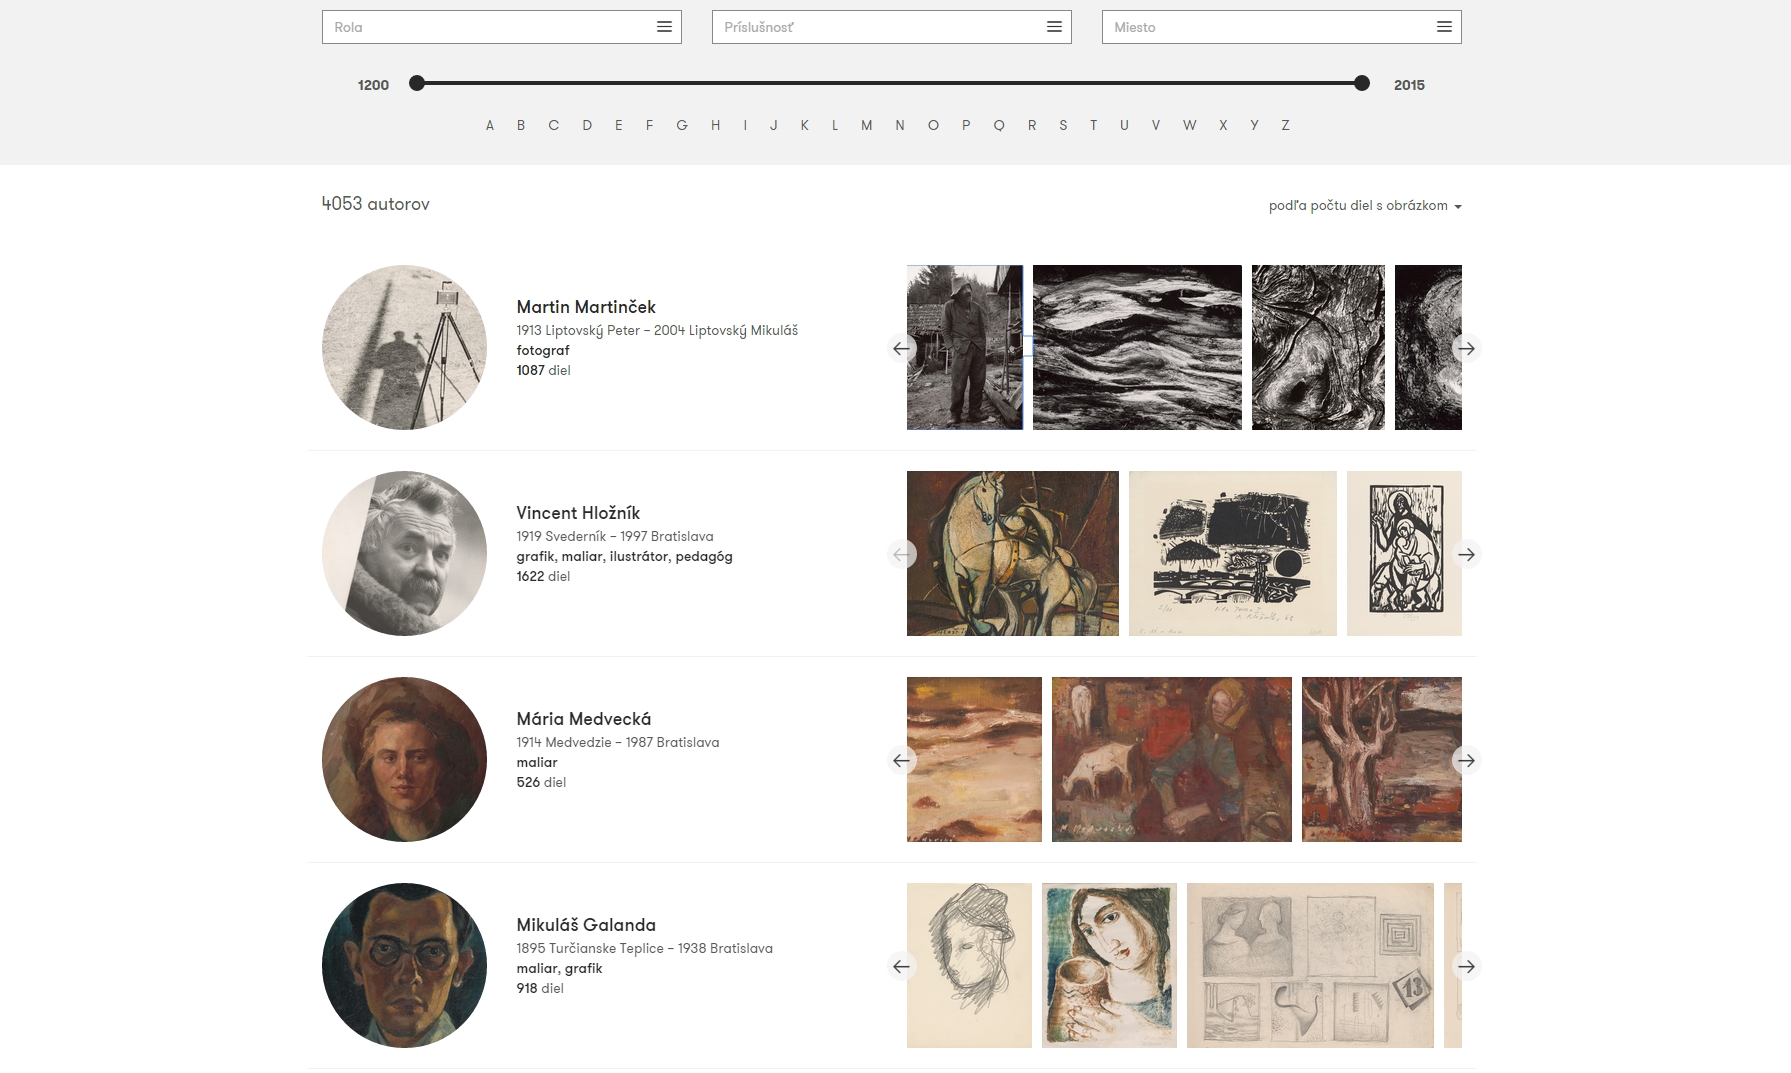The width and height of the screenshot is (1791, 1073).
Task: Open the sort order dropdown
Action: [x=1364, y=206]
